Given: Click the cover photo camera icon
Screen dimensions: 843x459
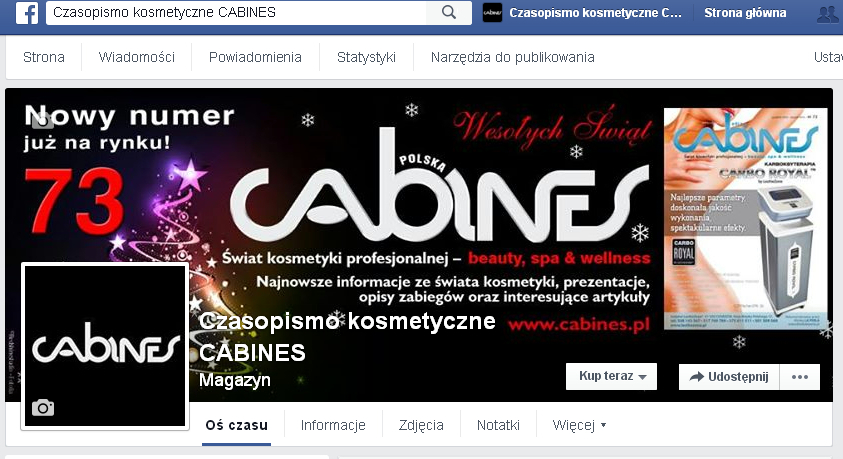Looking at the screenshot, I should pyautogui.click(x=42, y=120).
